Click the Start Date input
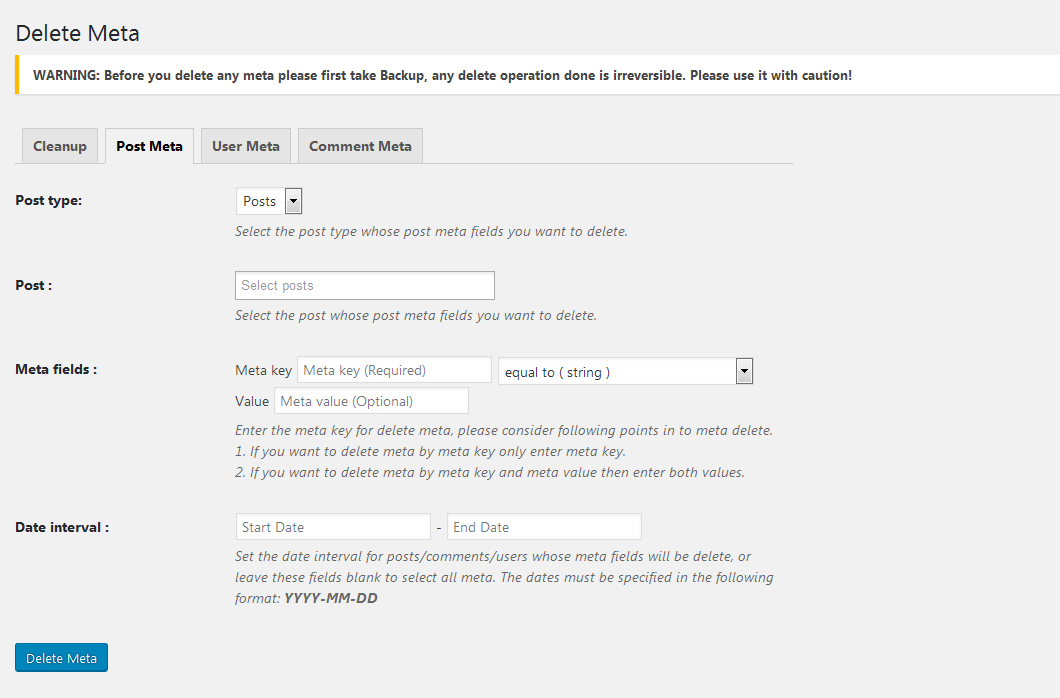Viewport: 1060px width, 698px height. [x=333, y=527]
